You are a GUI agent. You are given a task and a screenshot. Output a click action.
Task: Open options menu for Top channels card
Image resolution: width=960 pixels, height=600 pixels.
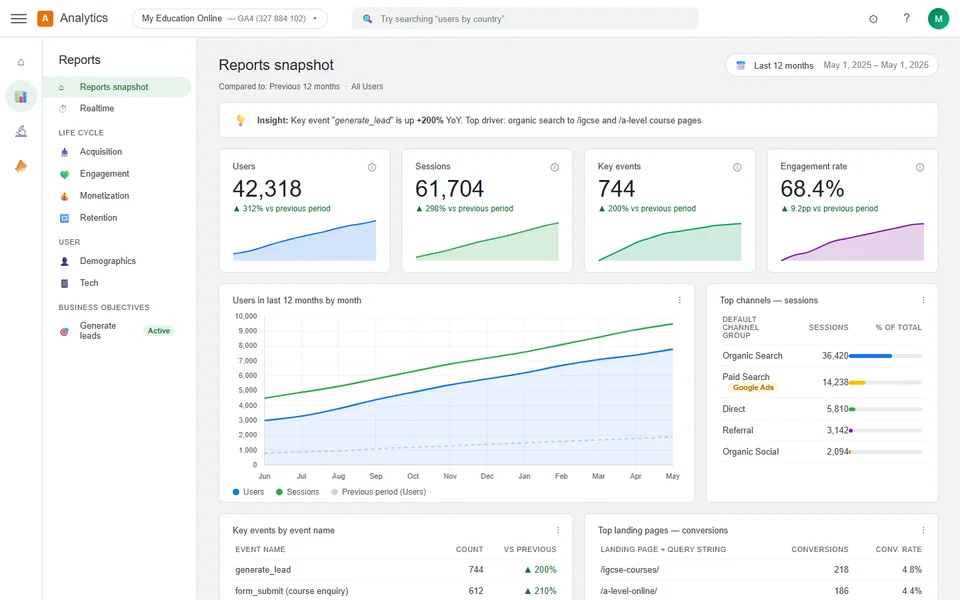coord(923,300)
